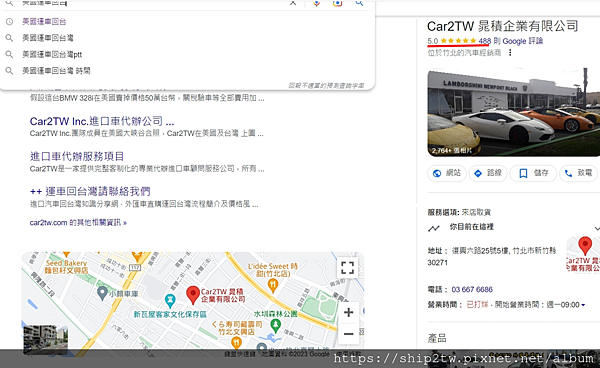Open street view thumbnail on the map
The width and height of the screenshot is (600, 368).
[x=46, y=339]
